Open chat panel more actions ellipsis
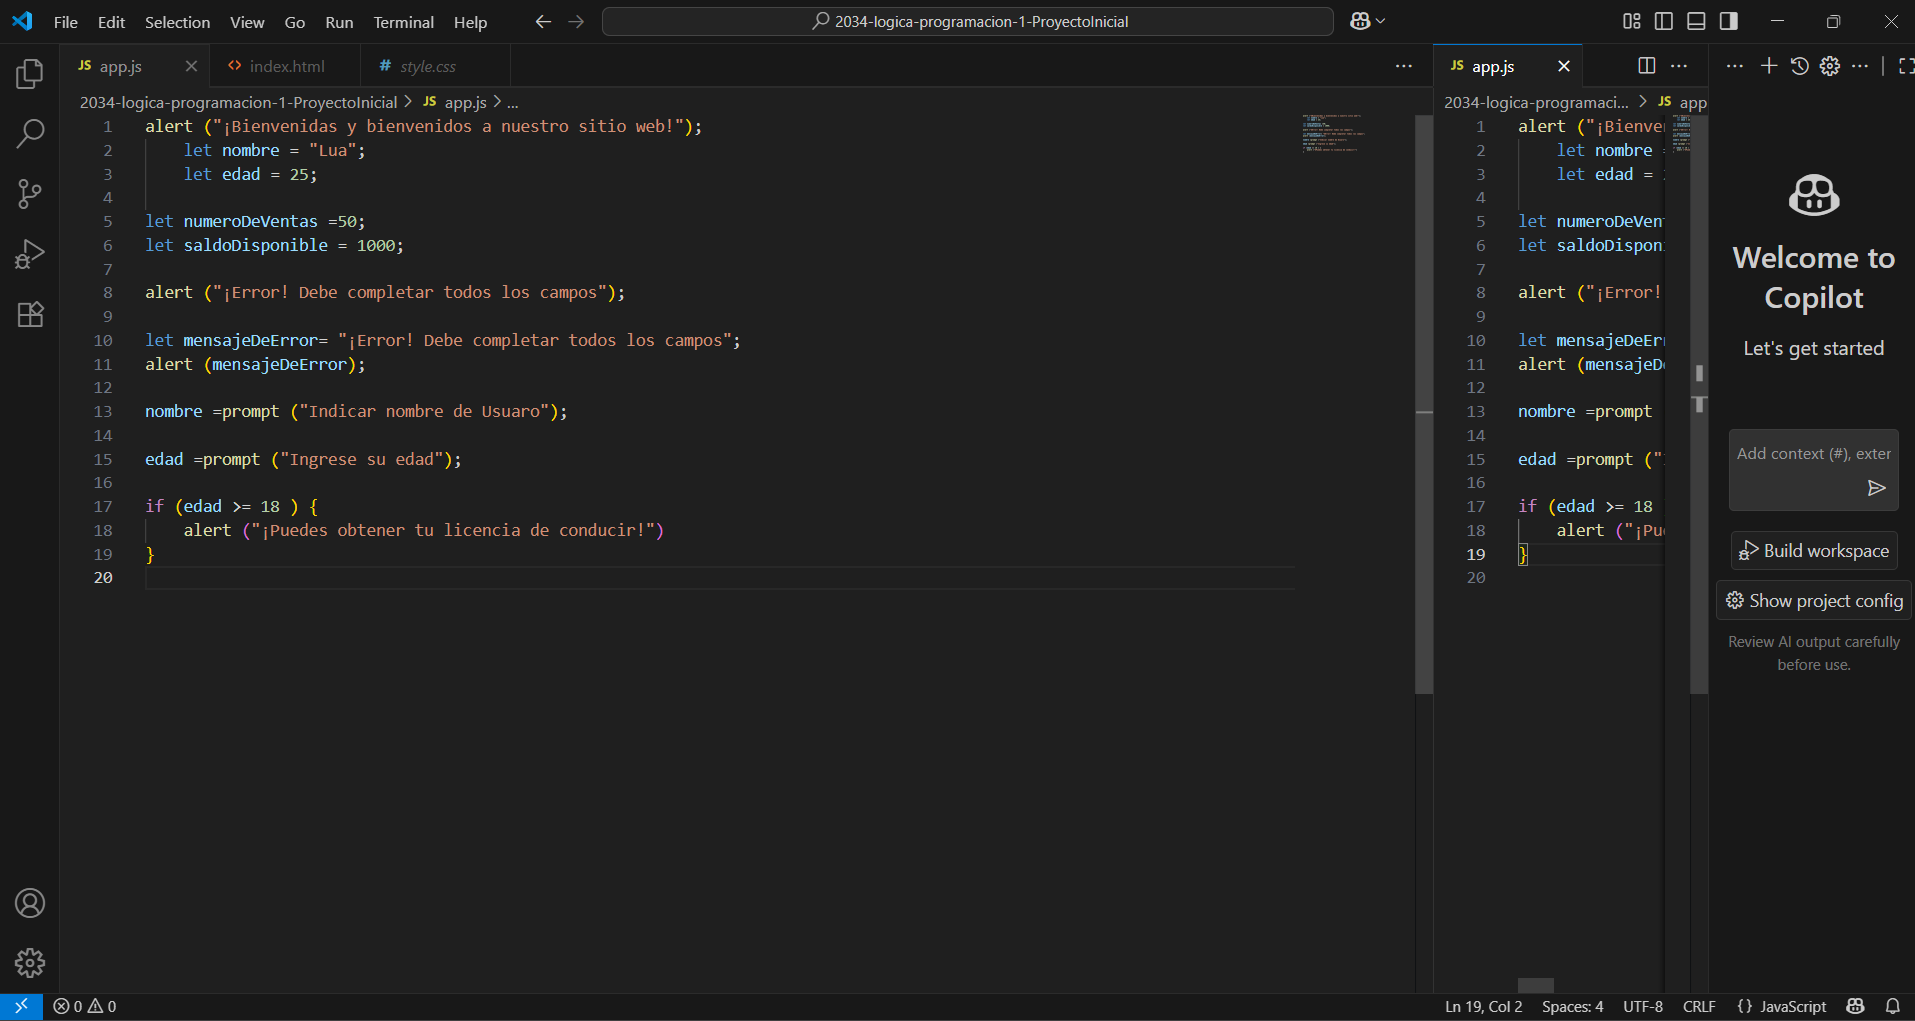The height and width of the screenshot is (1021, 1915). (1859, 66)
